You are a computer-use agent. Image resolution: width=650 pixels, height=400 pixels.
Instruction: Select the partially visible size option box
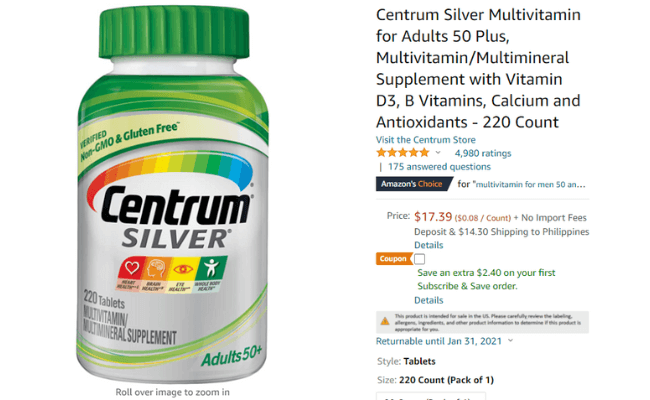pyautogui.click(x=431, y=396)
